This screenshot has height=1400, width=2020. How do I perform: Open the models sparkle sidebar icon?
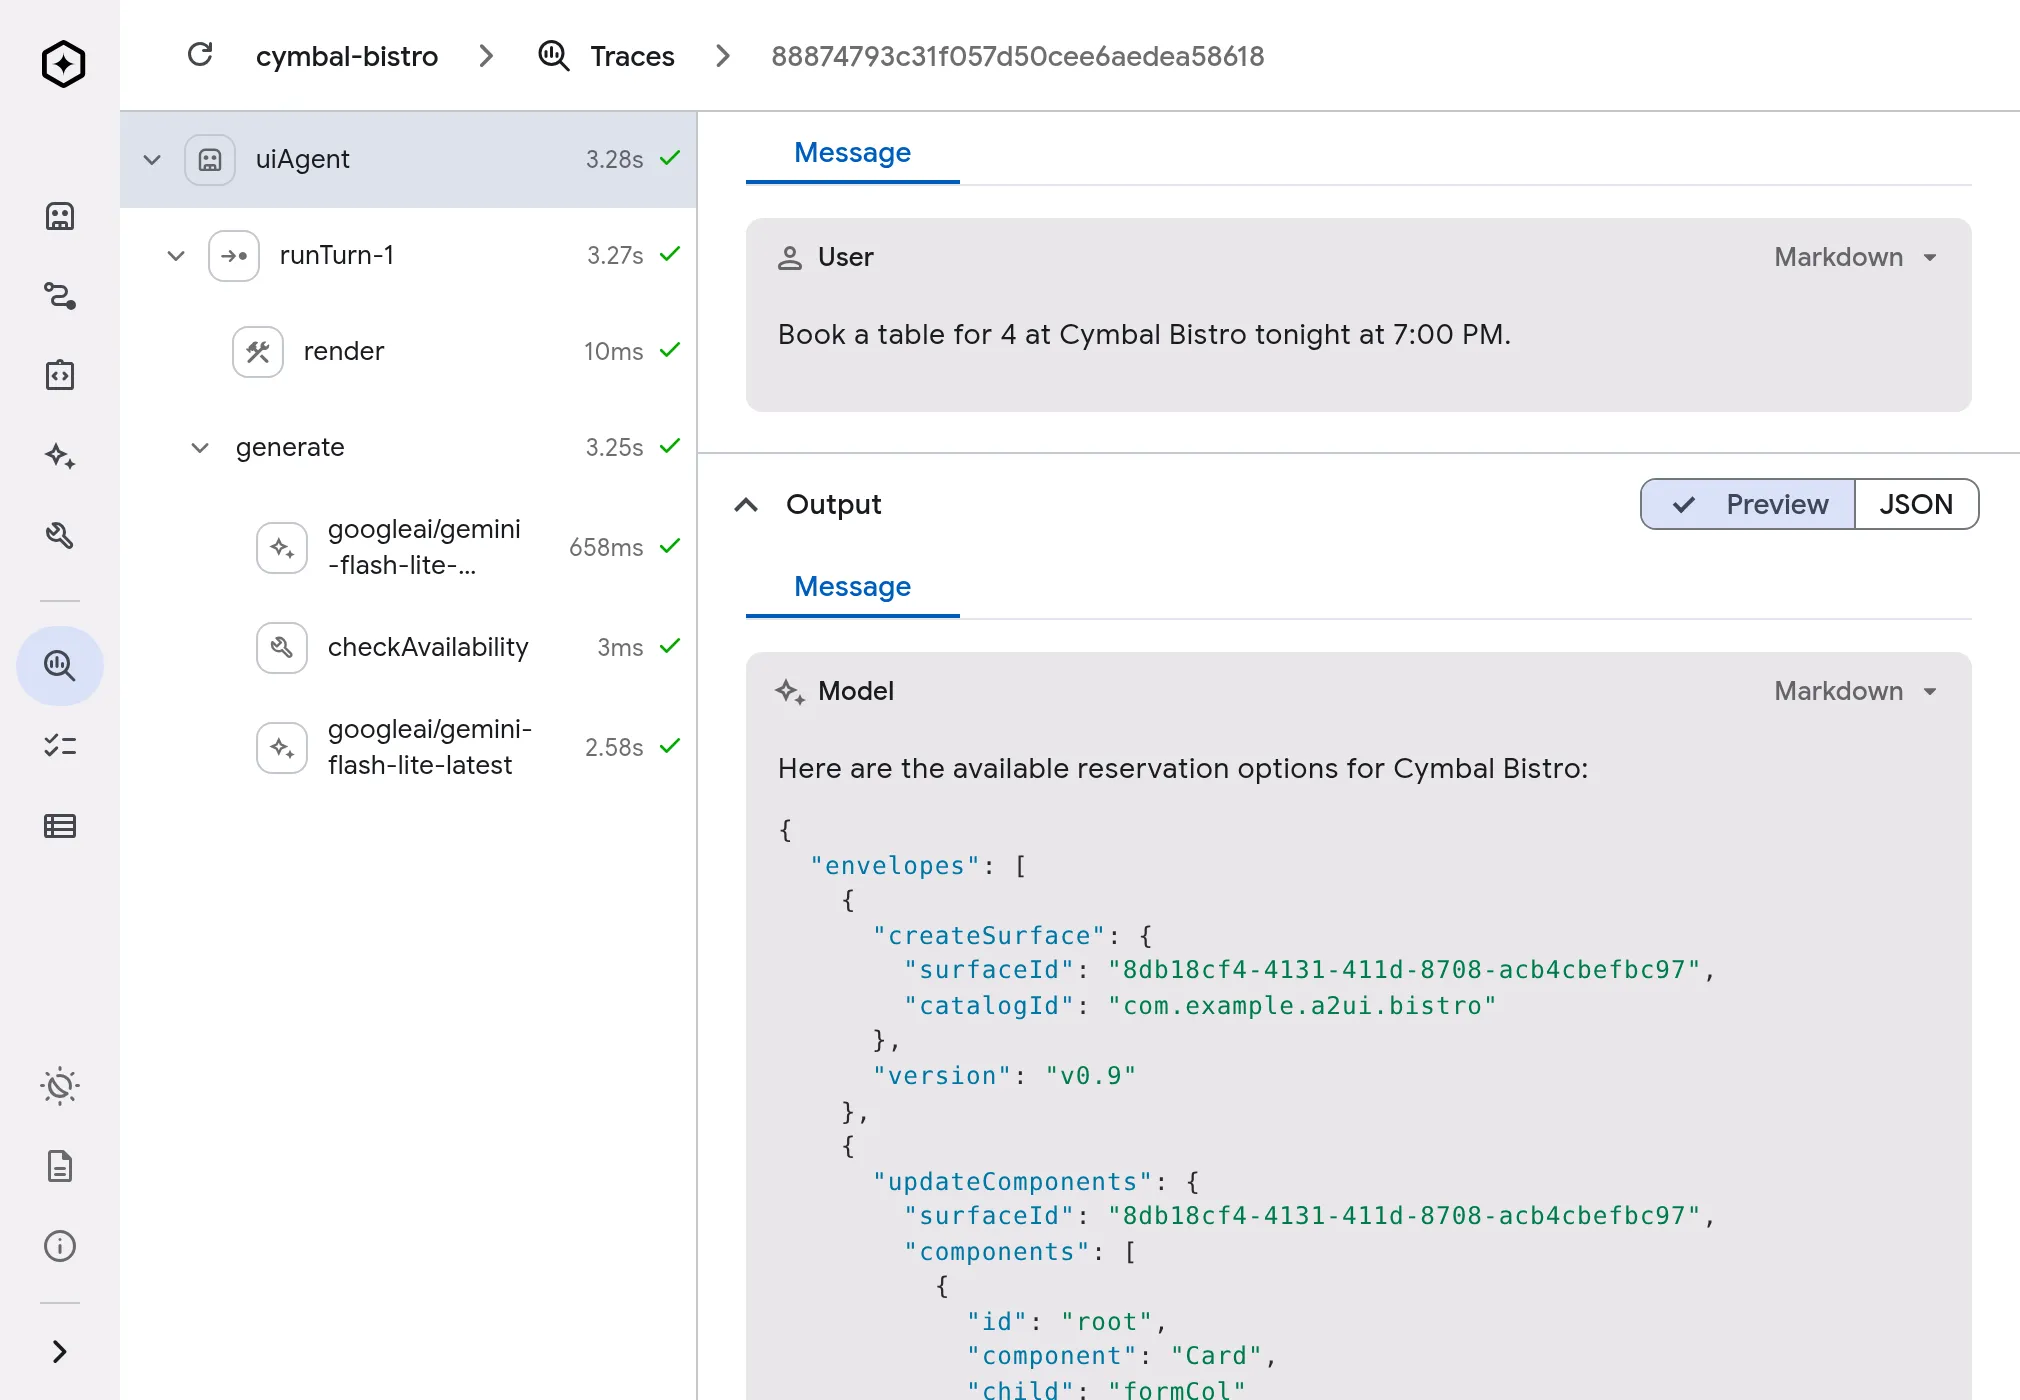click(x=60, y=456)
